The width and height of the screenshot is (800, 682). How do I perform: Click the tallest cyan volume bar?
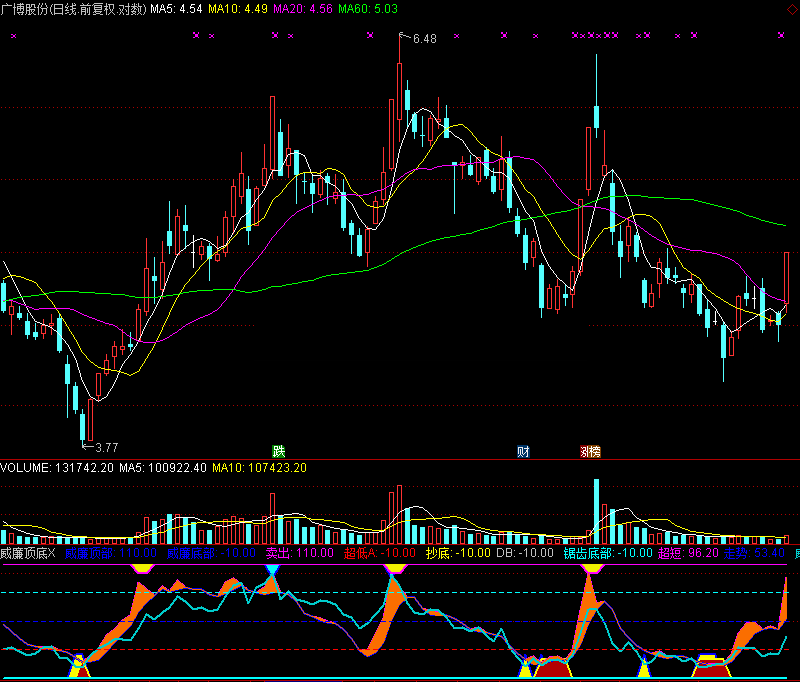pos(596,512)
